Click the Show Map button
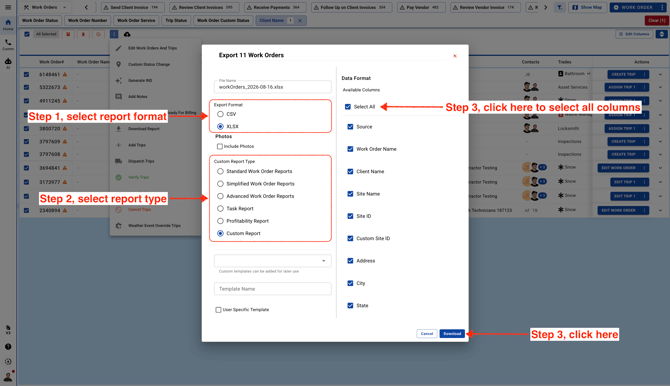 click(x=587, y=7)
